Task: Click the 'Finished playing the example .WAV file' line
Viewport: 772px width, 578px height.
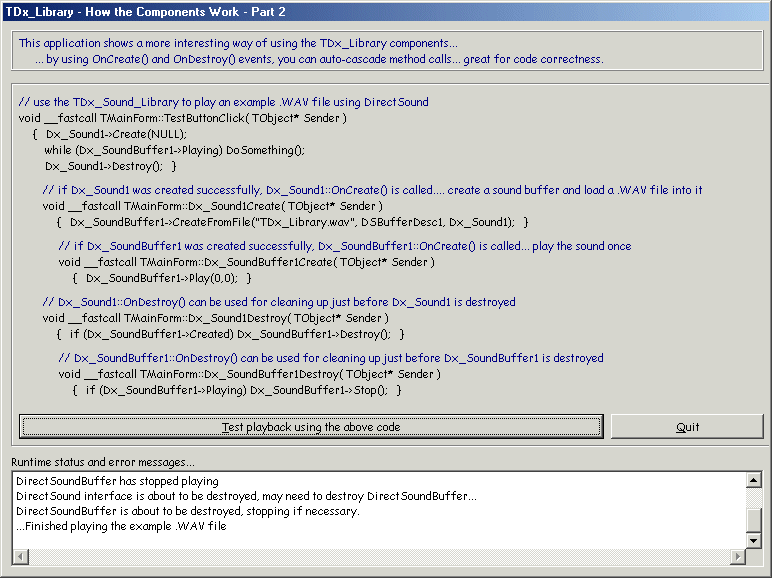Action: click(121, 527)
